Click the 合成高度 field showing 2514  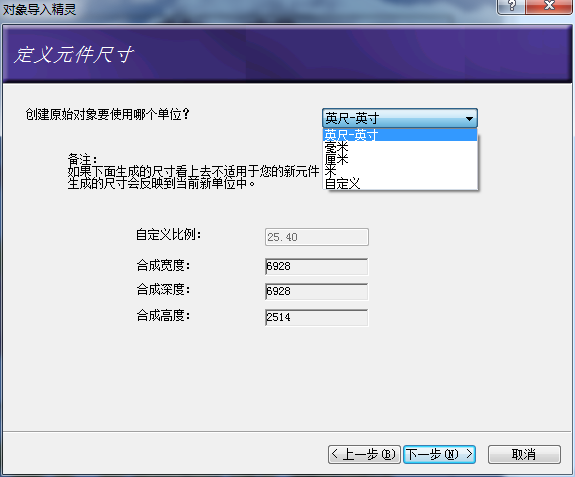317,317
